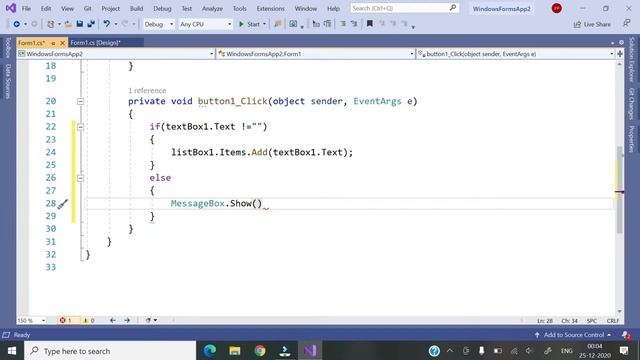
Task: Open the Start button dropdown arrow
Action: pos(264,24)
